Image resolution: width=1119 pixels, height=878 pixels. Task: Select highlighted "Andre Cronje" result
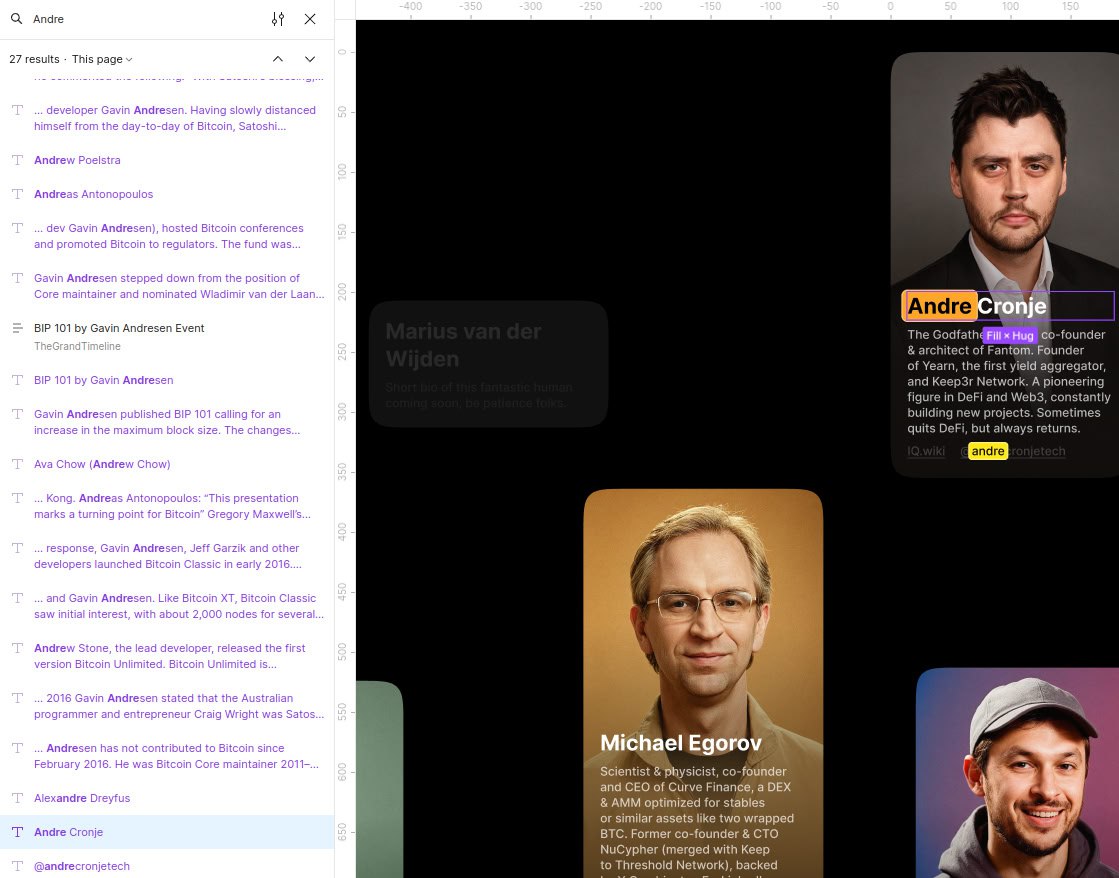pyautogui.click(x=68, y=832)
